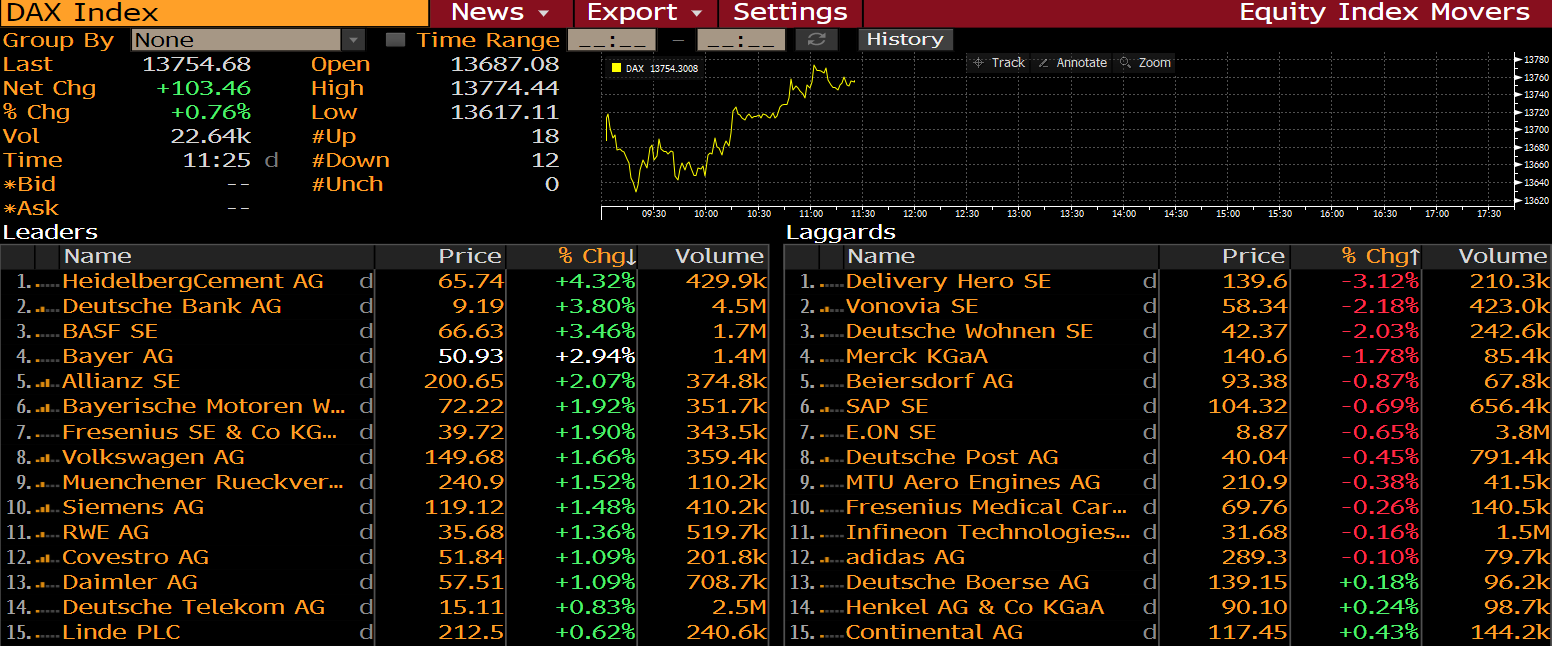Screen dimensions: 1552x646
Task: Click the Annotate pencil icon
Action: click(x=1043, y=63)
